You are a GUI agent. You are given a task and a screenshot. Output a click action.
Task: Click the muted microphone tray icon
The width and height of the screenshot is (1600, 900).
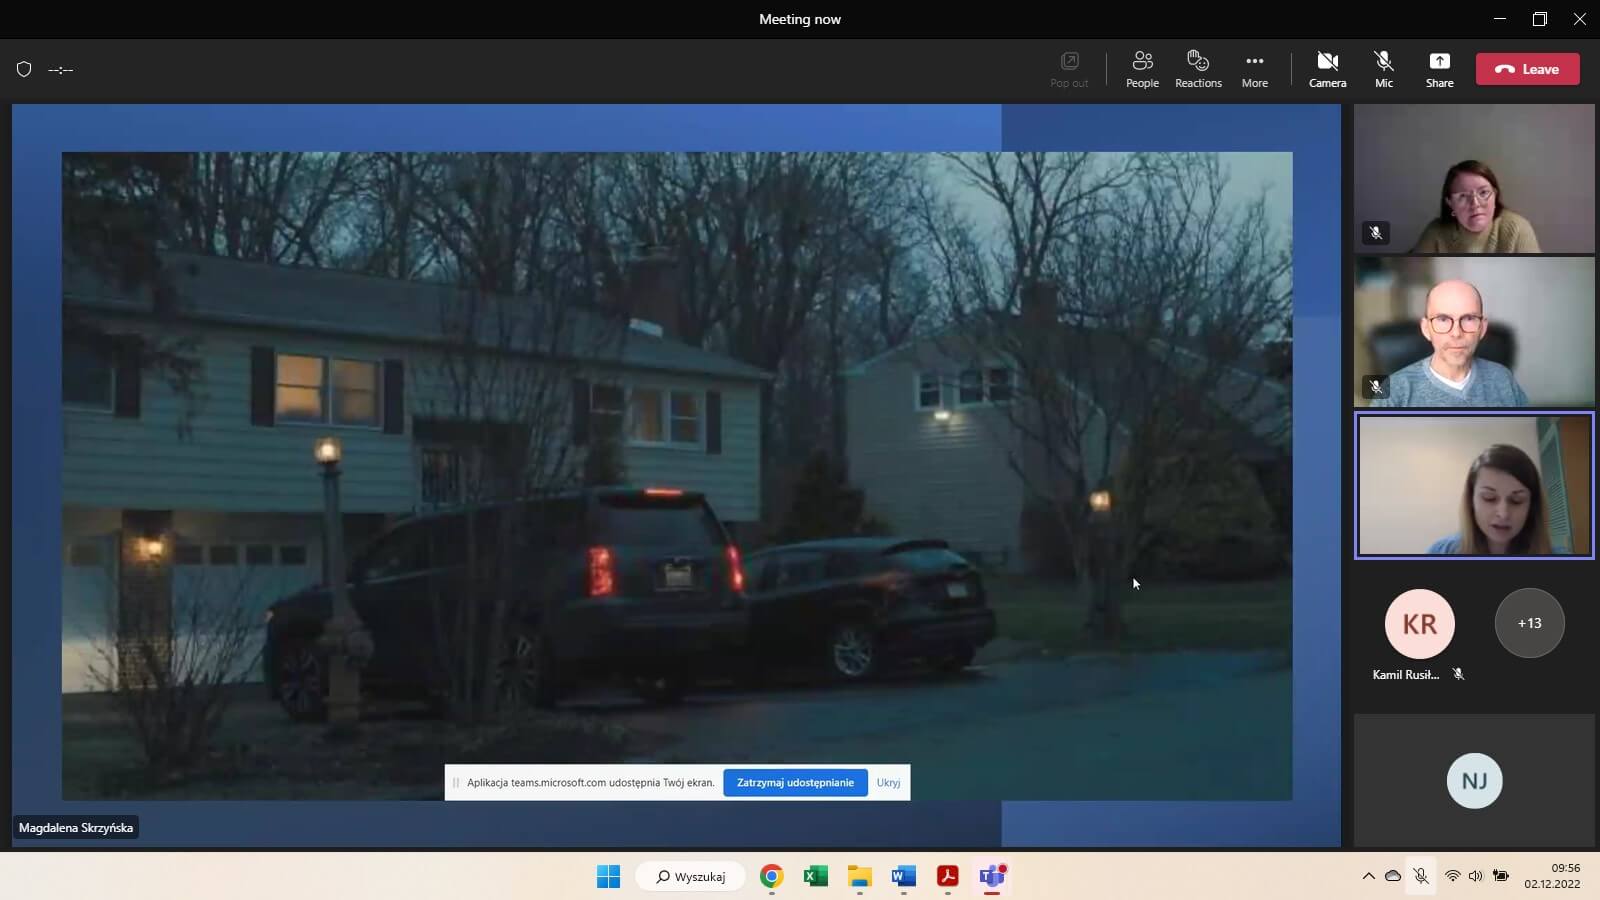(x=1421, y=876)
